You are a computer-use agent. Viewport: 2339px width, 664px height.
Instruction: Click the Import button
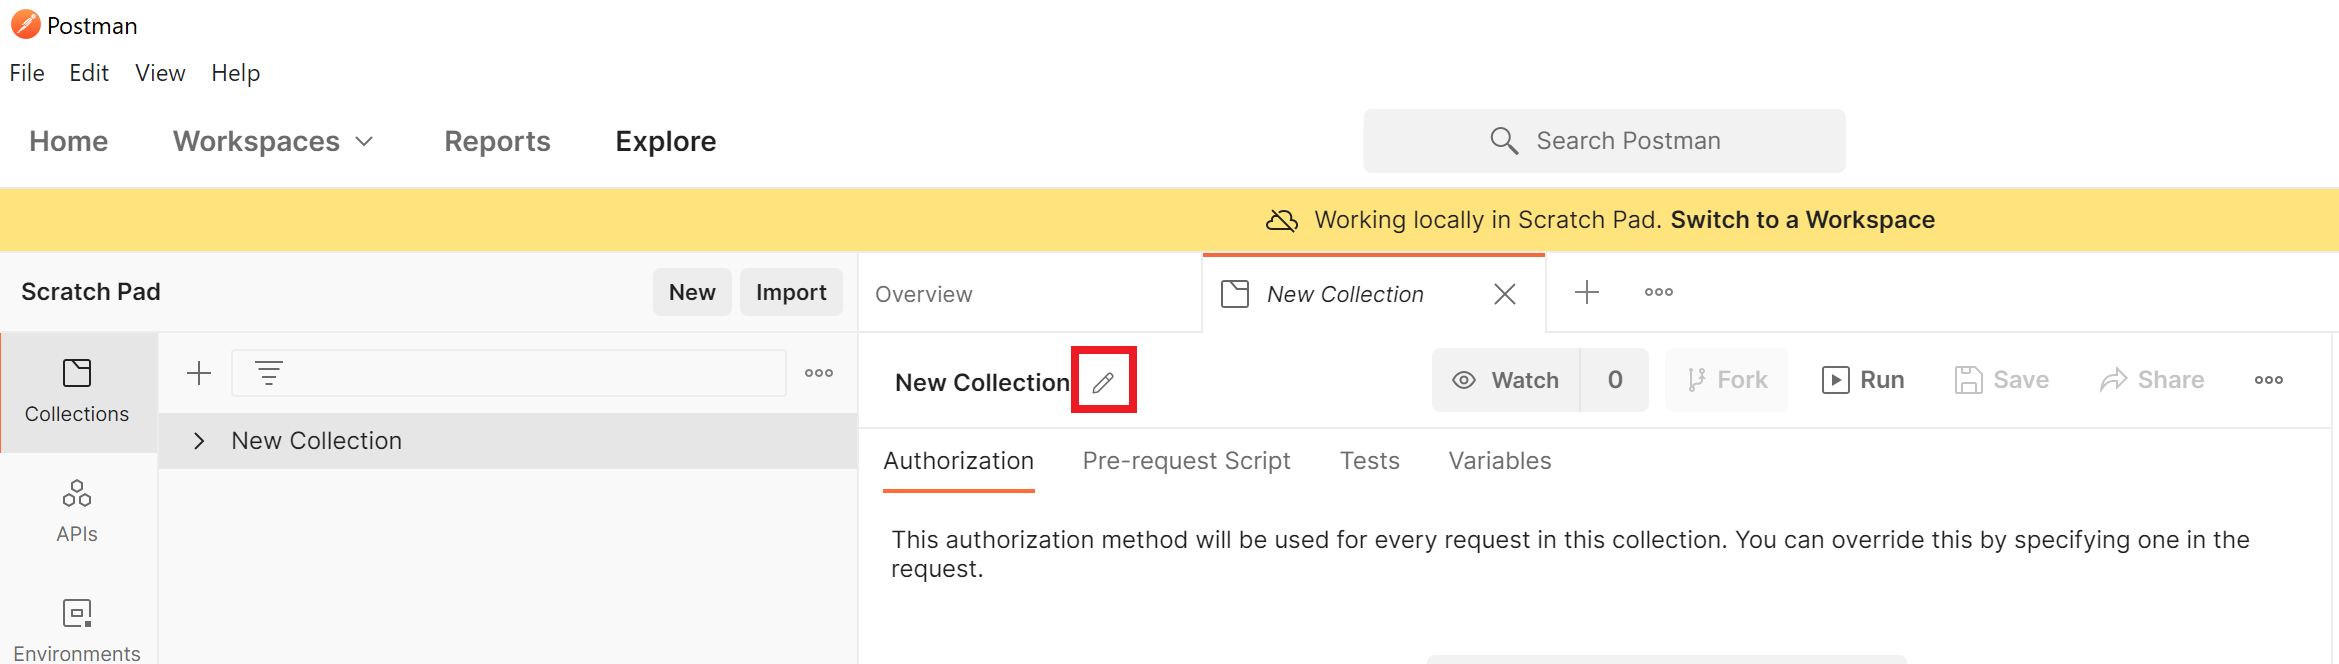point(791,292)
